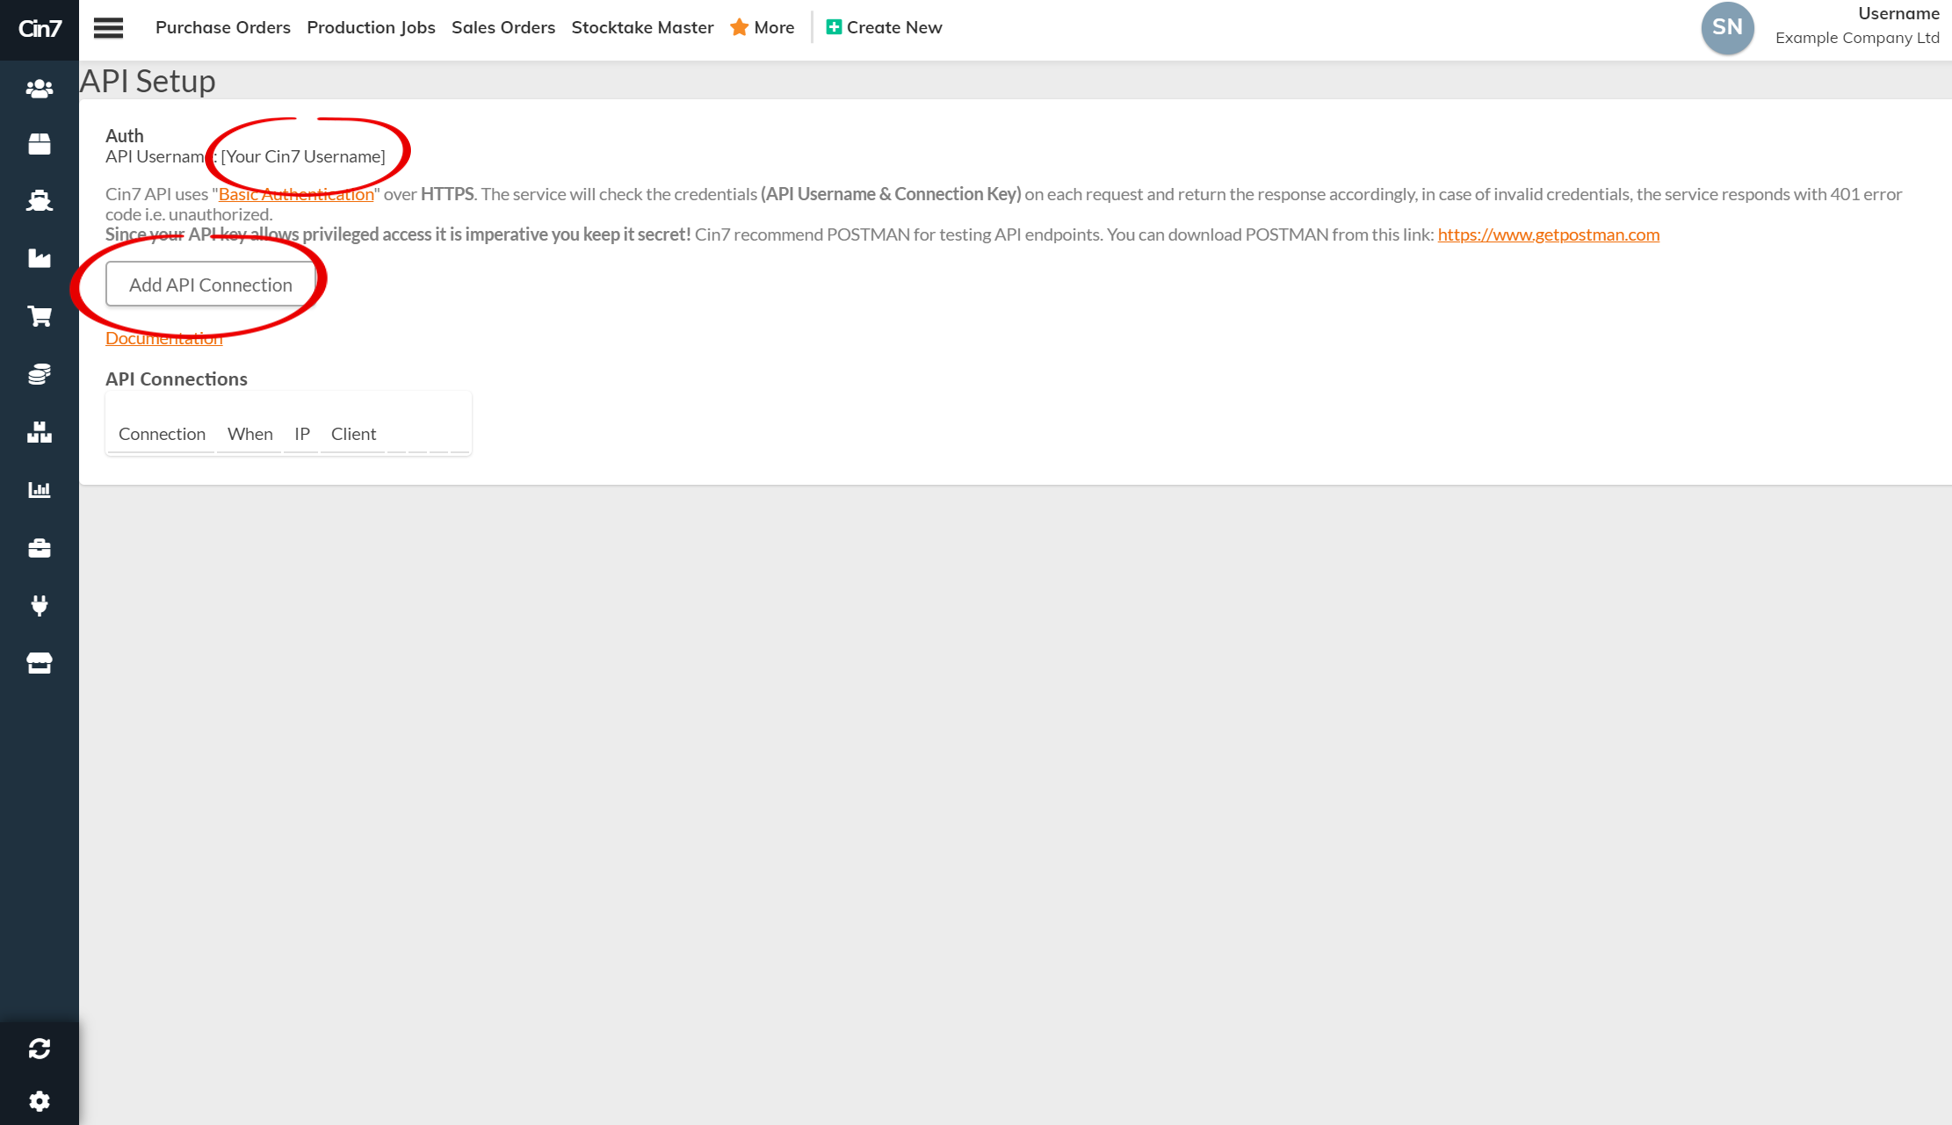
Task: Click the SN user avatar
Action: pos(1727,28)
